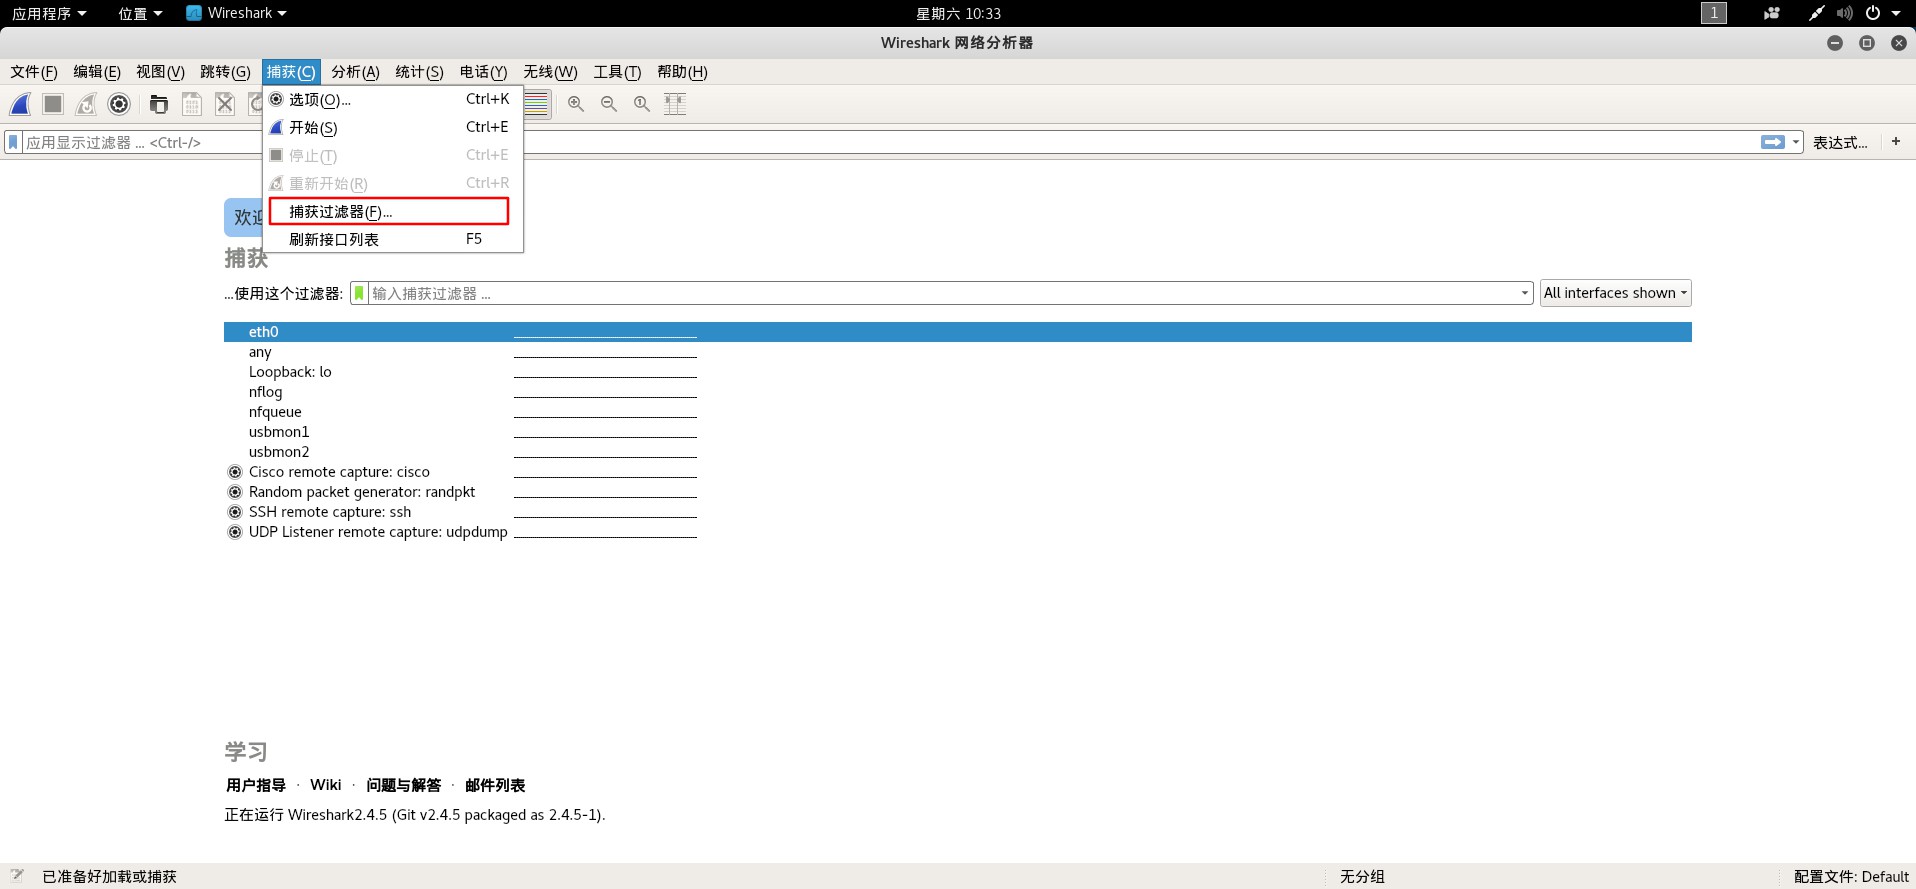Open 帮助(H) menu

click(682, 72)
